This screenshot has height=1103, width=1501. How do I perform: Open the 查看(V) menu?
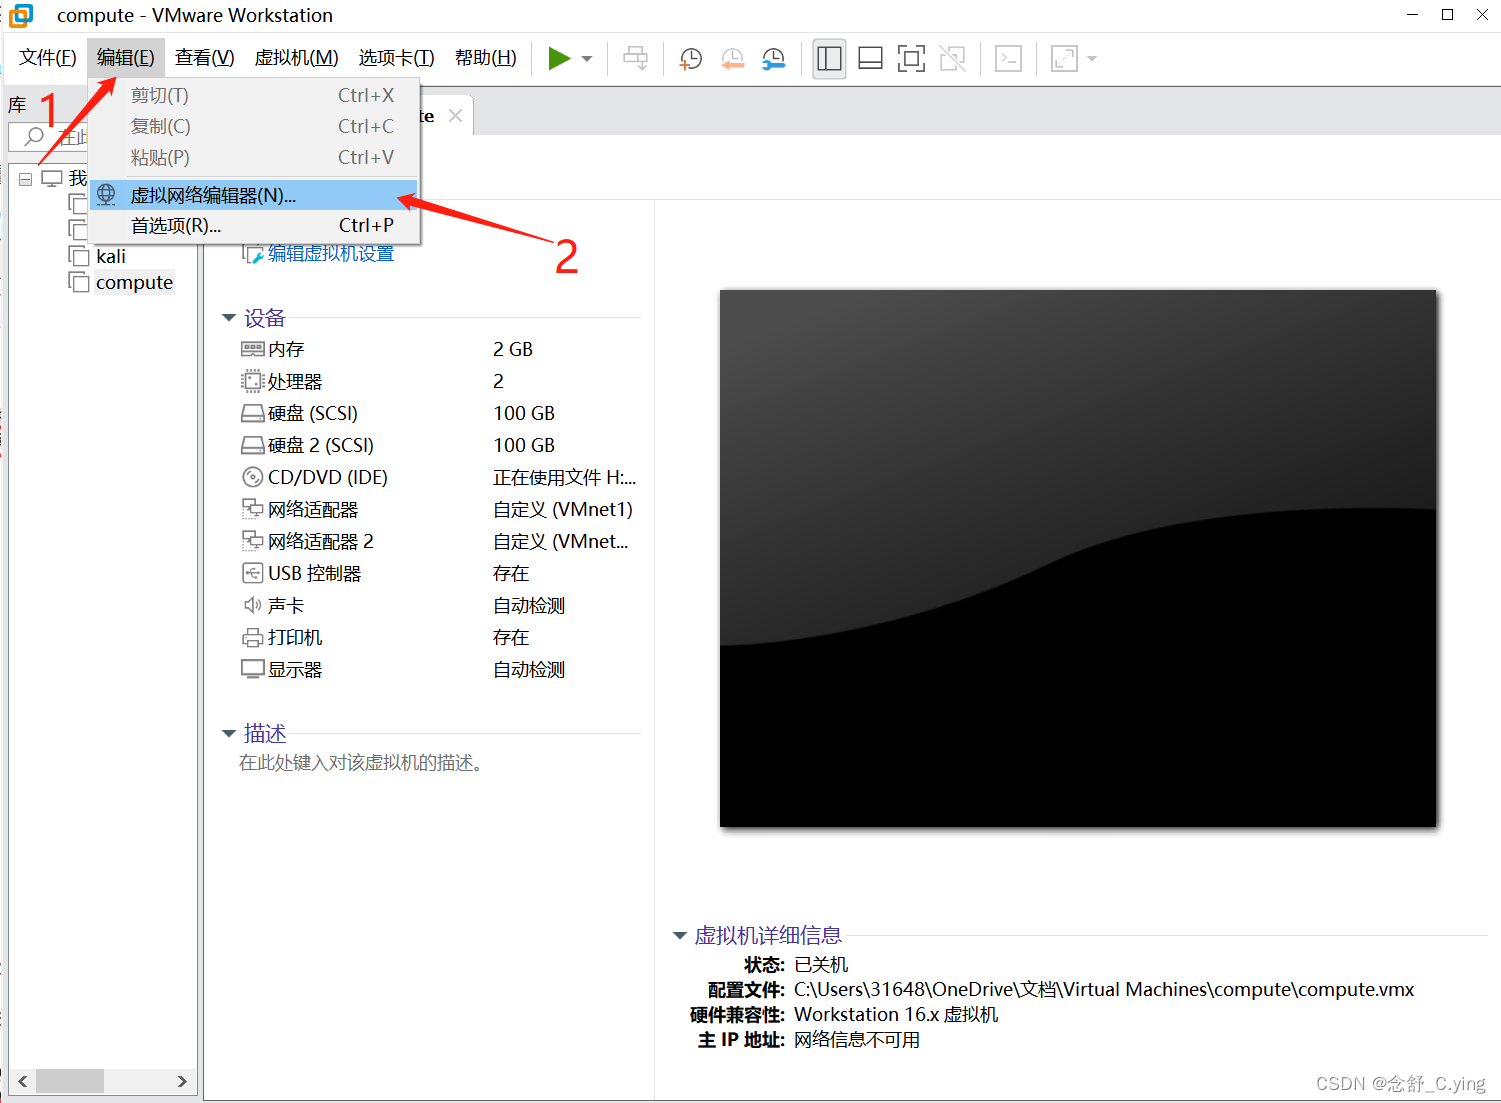(204, 58)
